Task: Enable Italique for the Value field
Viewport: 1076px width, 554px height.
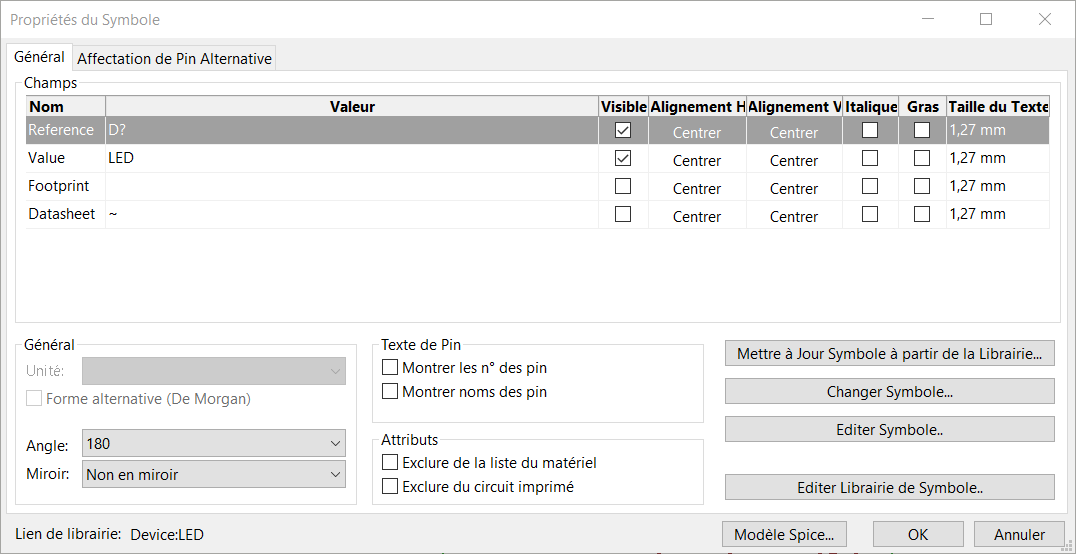Action: 870,158
